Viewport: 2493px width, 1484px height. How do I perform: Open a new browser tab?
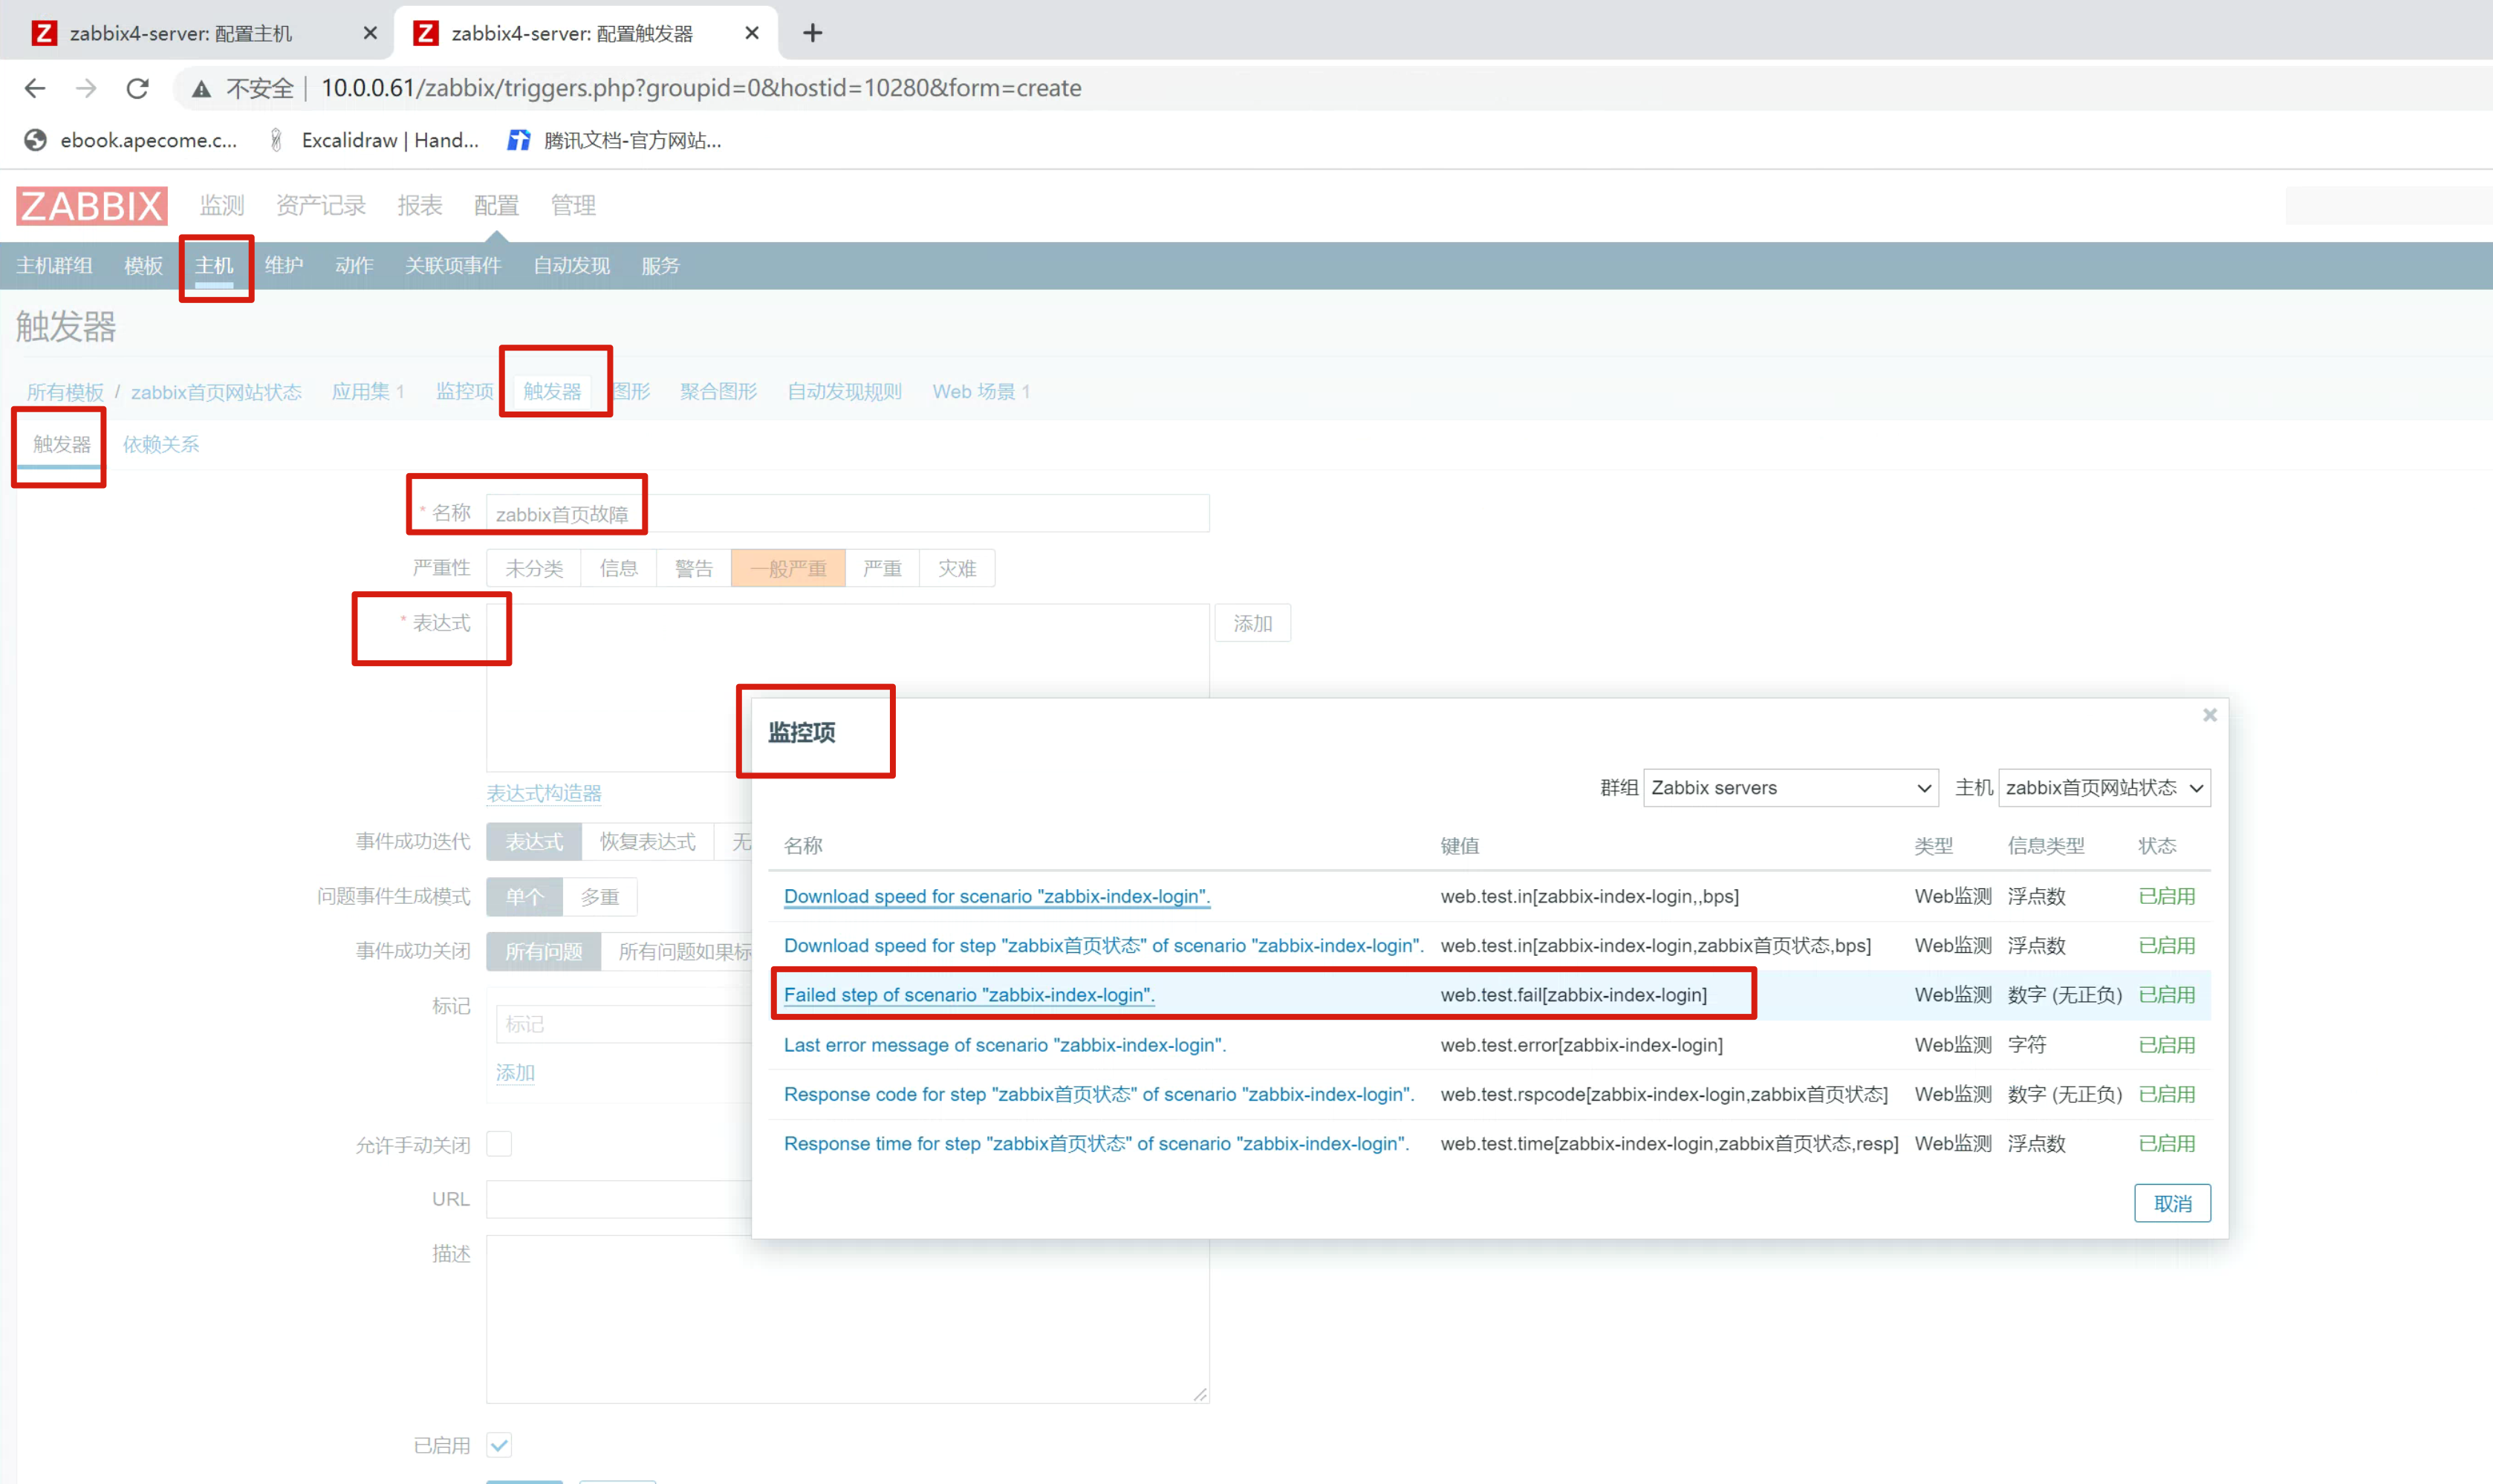pyautogui.click(x=812, y=33)
